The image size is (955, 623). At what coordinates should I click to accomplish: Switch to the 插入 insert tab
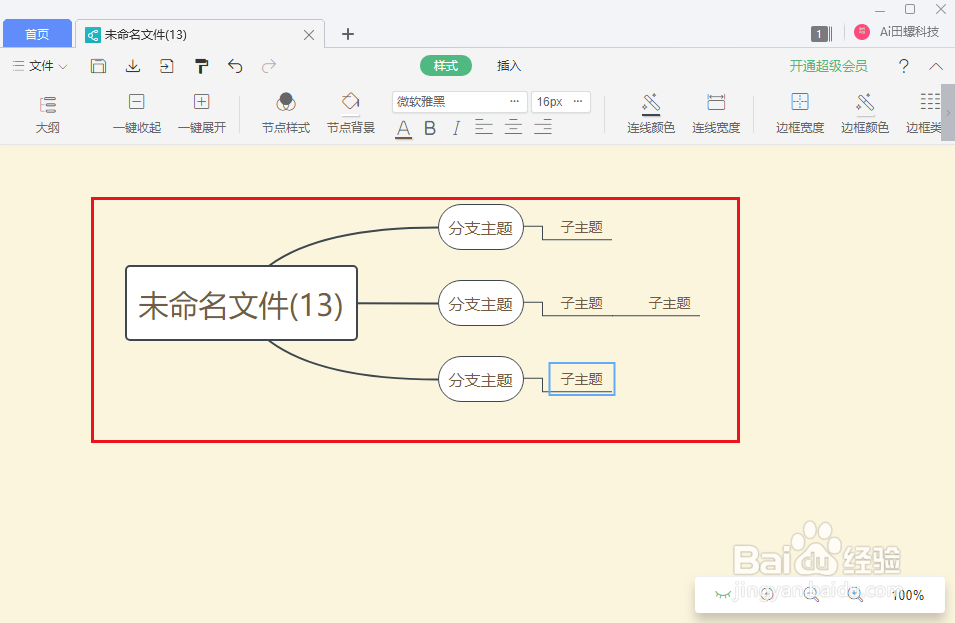point(509,66)
